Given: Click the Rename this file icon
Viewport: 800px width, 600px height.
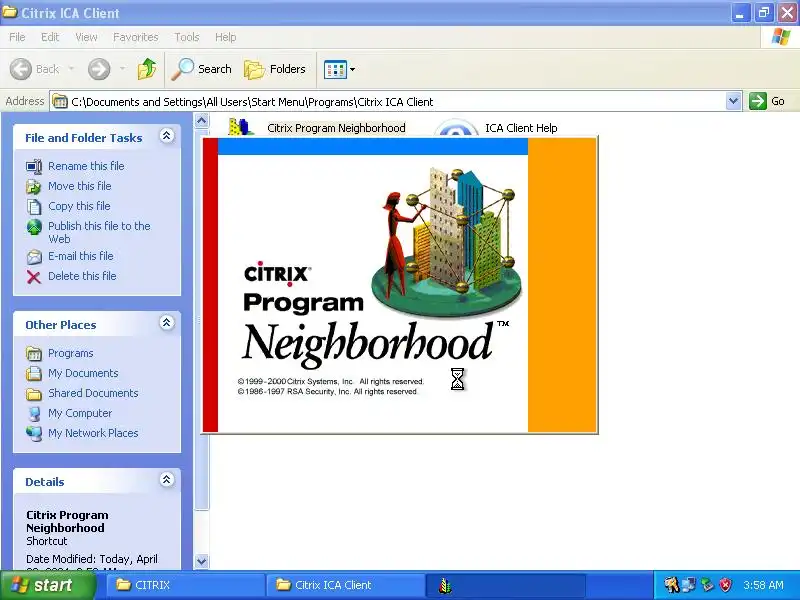Looking at the screenshot, I should click(34, 167).
